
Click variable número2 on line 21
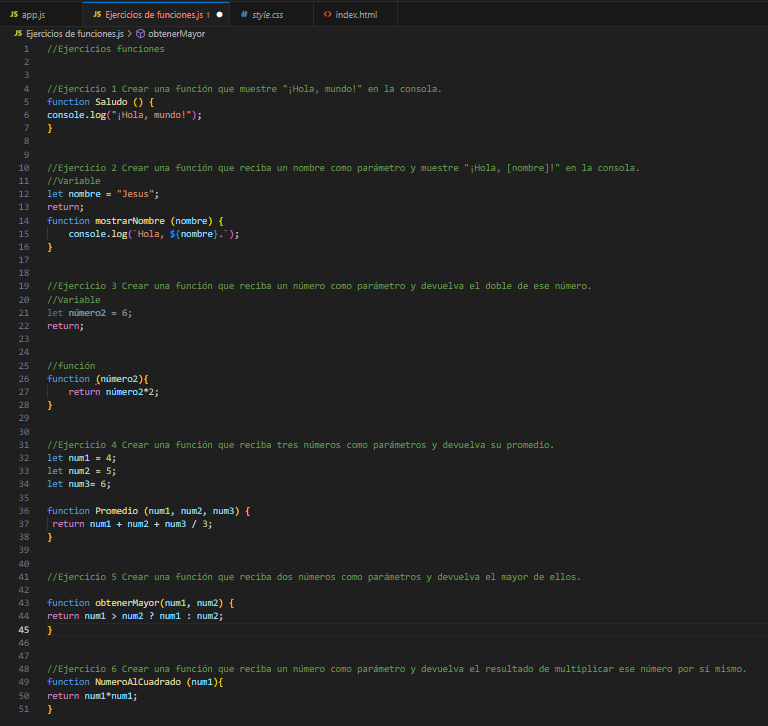pos(87,313)
